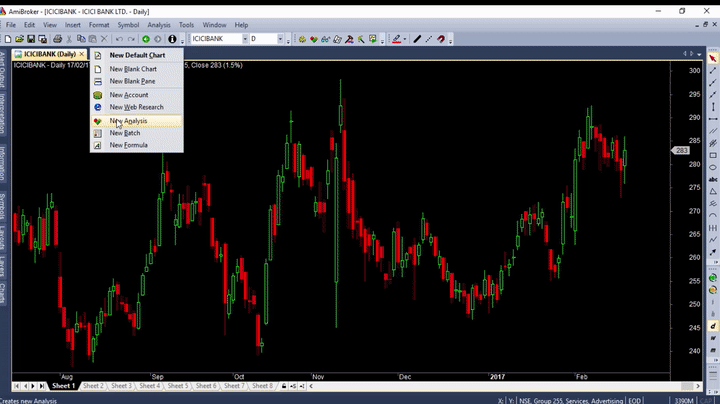720x404 pixels.
Task: Click the Print icon in toolbar
Action: (x=58, y=39)
